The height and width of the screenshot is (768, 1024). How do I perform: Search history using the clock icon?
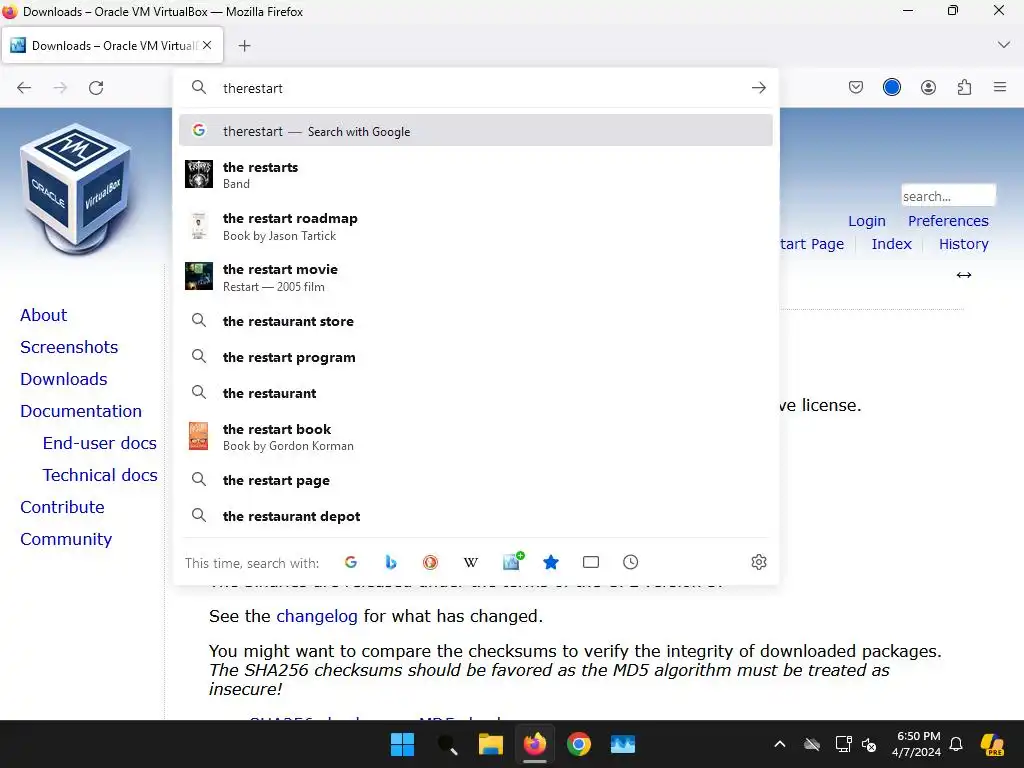[630, 562]
